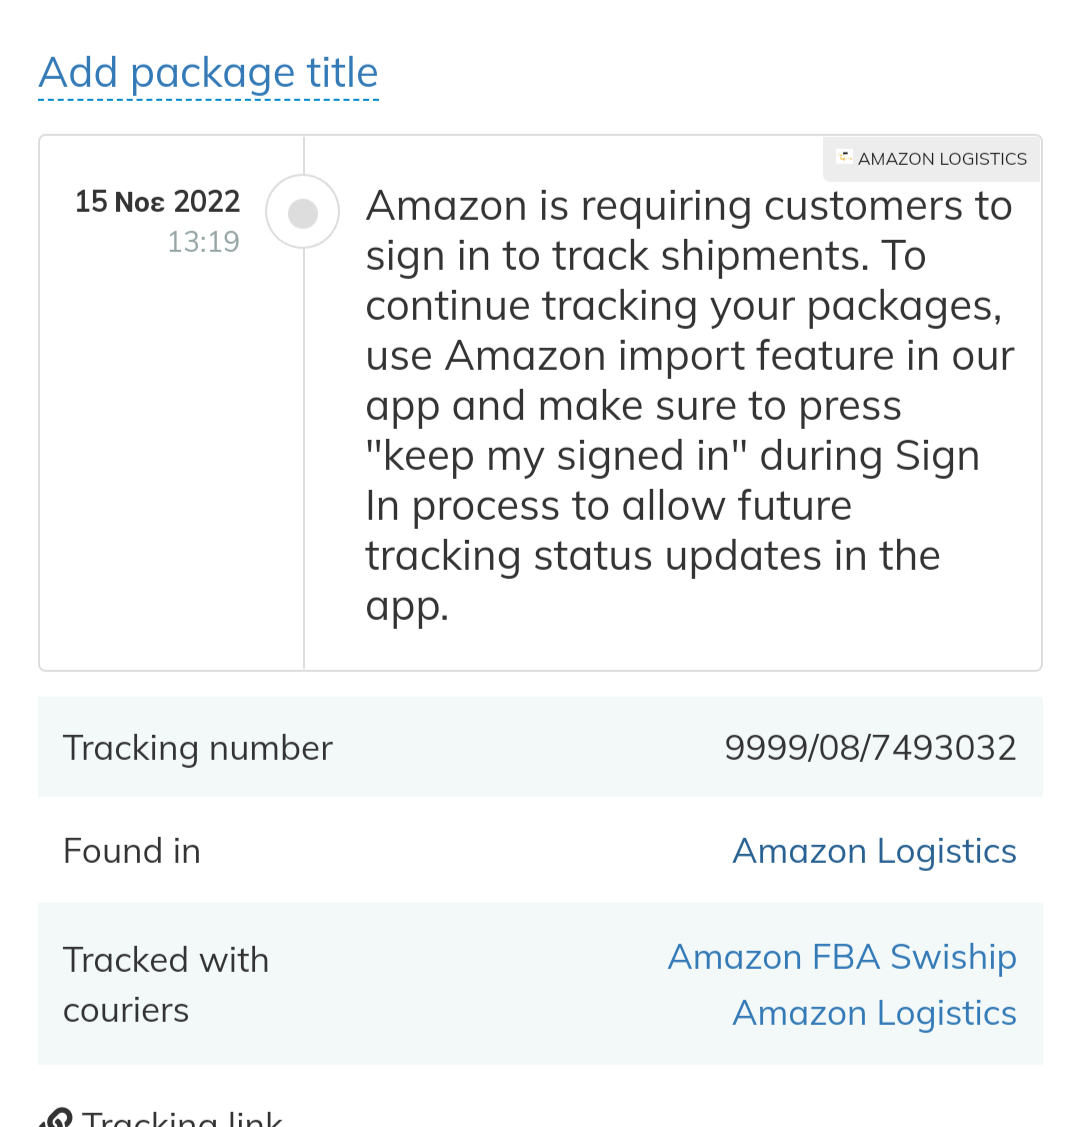Screen dimensions: 1080x1127
Task: Select the tracking number 9999/08/7493032
Action: click(x=870, y=748)
